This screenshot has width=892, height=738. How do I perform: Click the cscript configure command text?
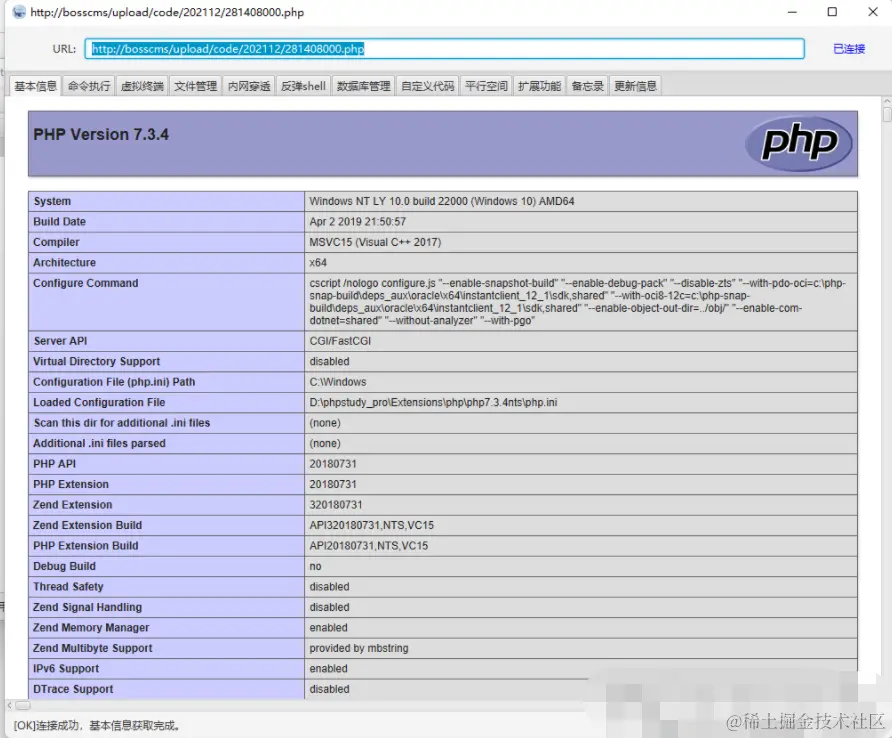click(577, 302)
